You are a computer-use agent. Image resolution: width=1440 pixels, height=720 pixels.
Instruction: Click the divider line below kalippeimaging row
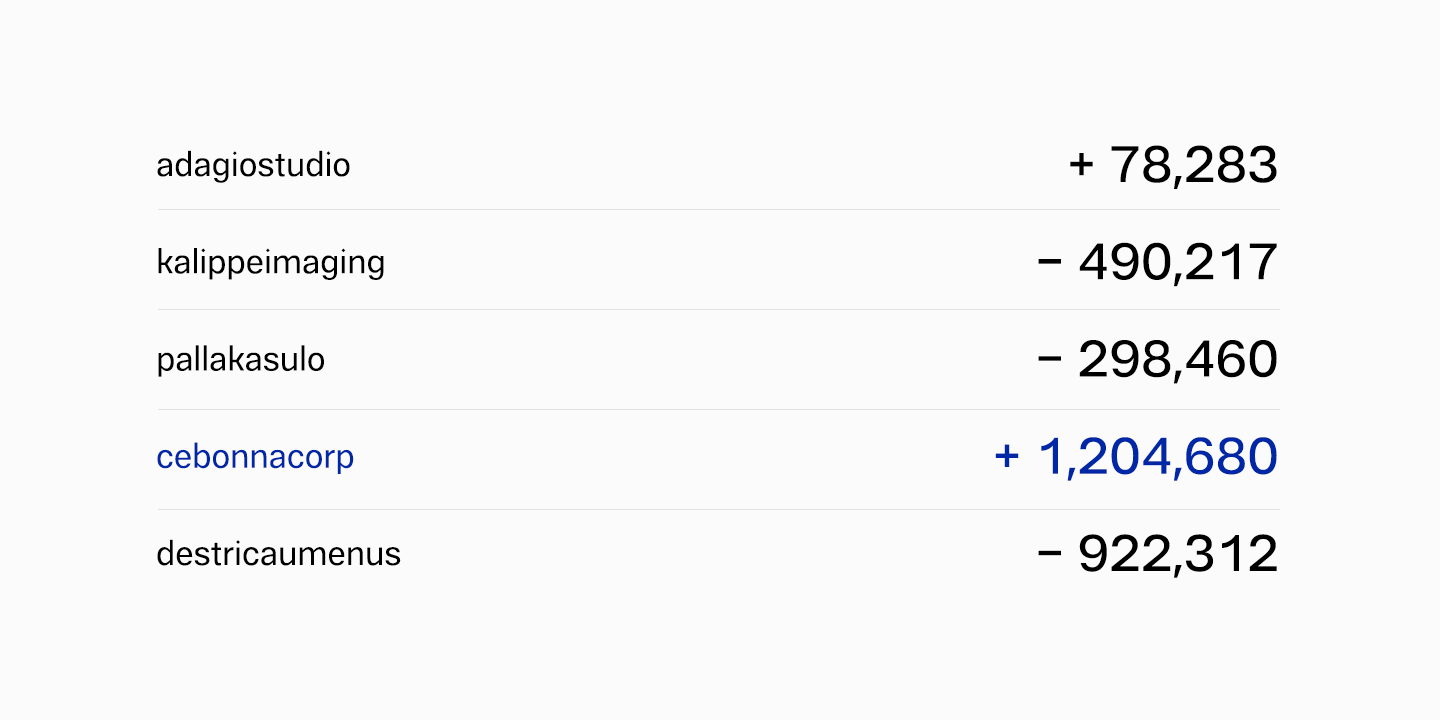click(718, 310)
